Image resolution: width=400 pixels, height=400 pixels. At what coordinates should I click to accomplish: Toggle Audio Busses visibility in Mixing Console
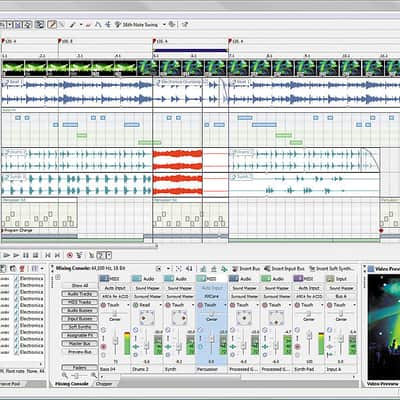point(80,310)
